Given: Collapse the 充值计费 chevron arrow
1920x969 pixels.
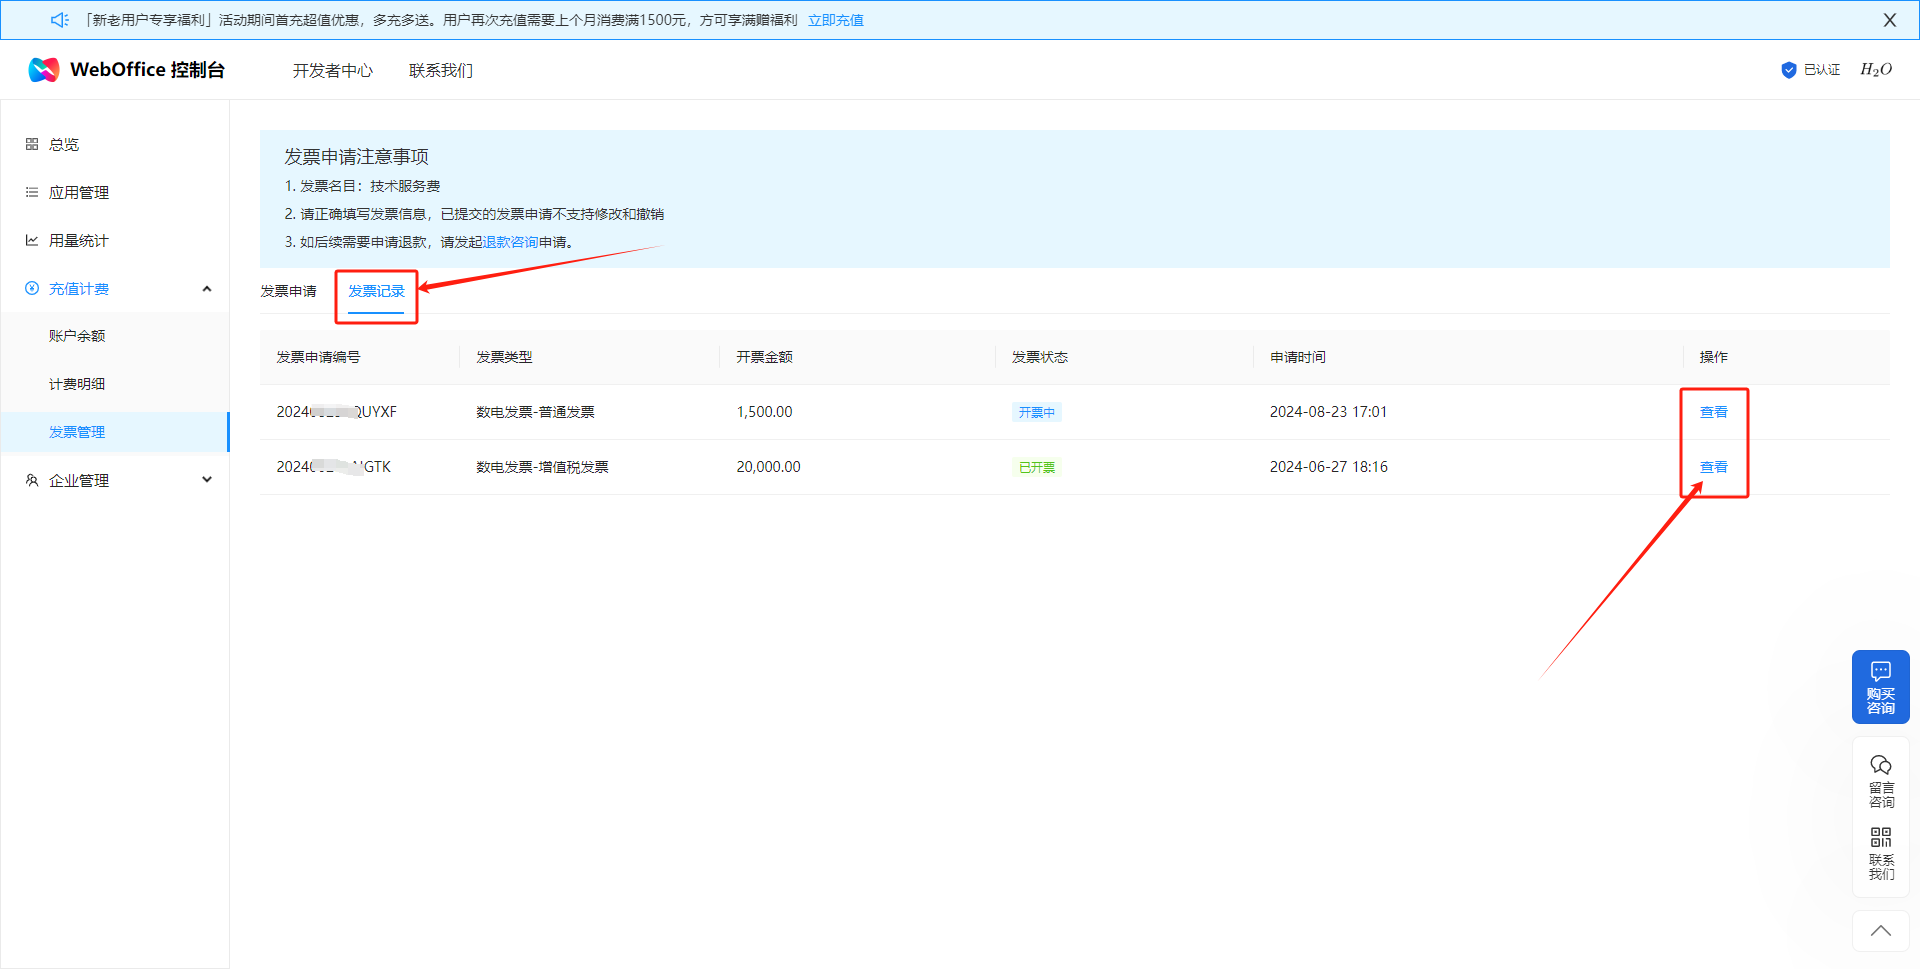Looking at the screenshot, I should (207, 289).
